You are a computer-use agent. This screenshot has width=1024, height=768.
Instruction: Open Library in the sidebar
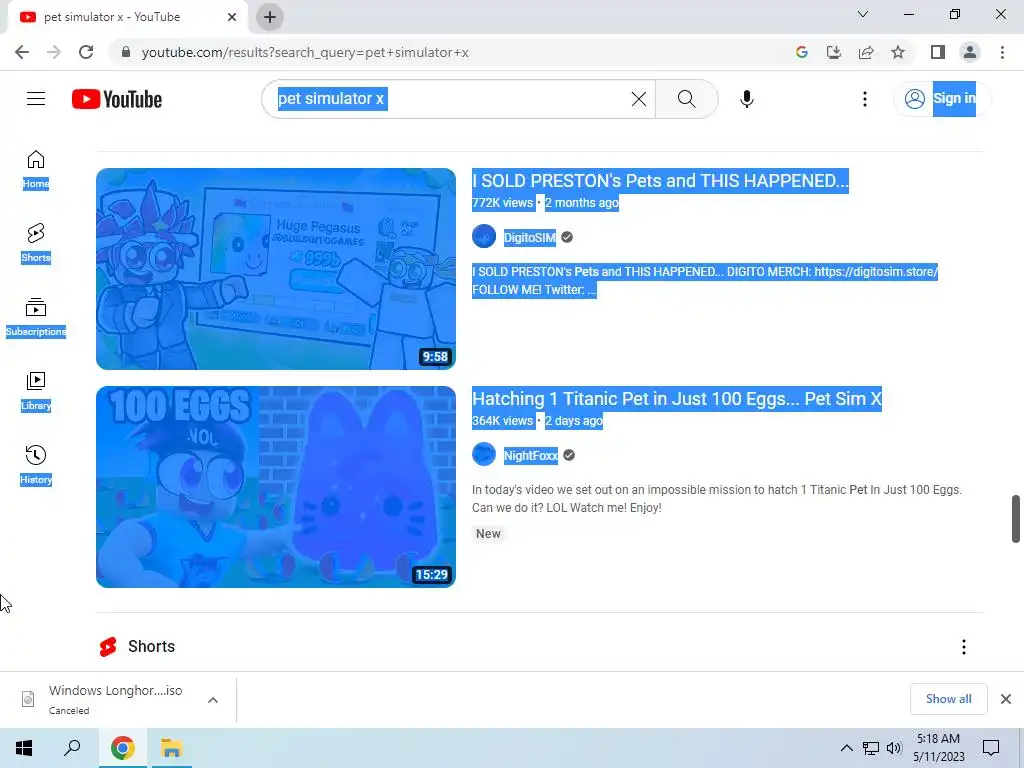click(36, 391)
